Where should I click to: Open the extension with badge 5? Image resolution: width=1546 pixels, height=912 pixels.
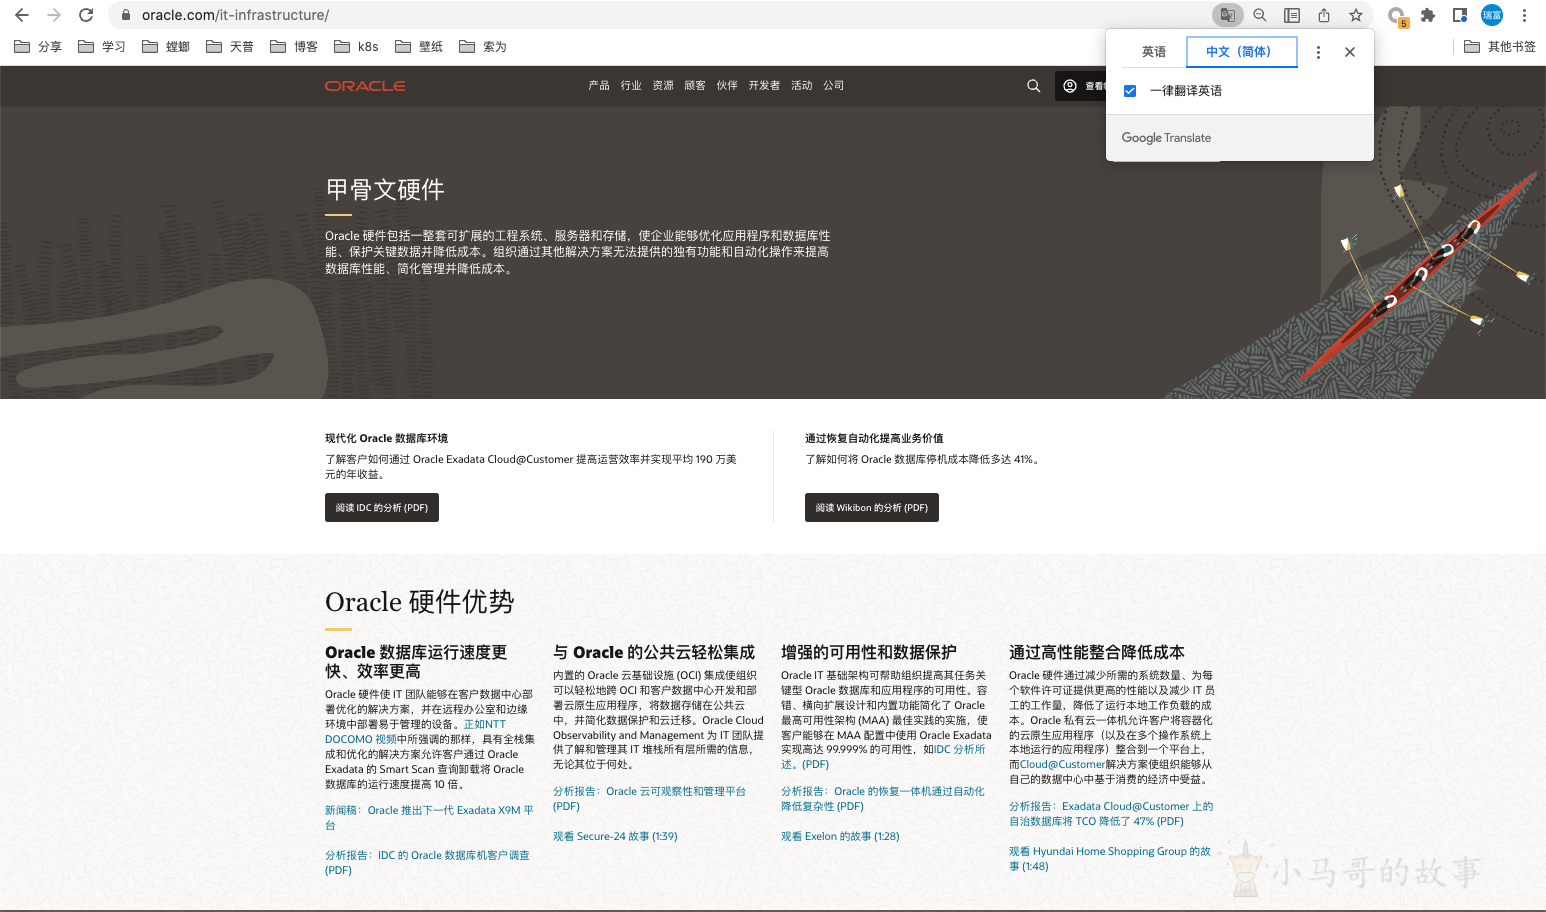(x=1397, y=16)
